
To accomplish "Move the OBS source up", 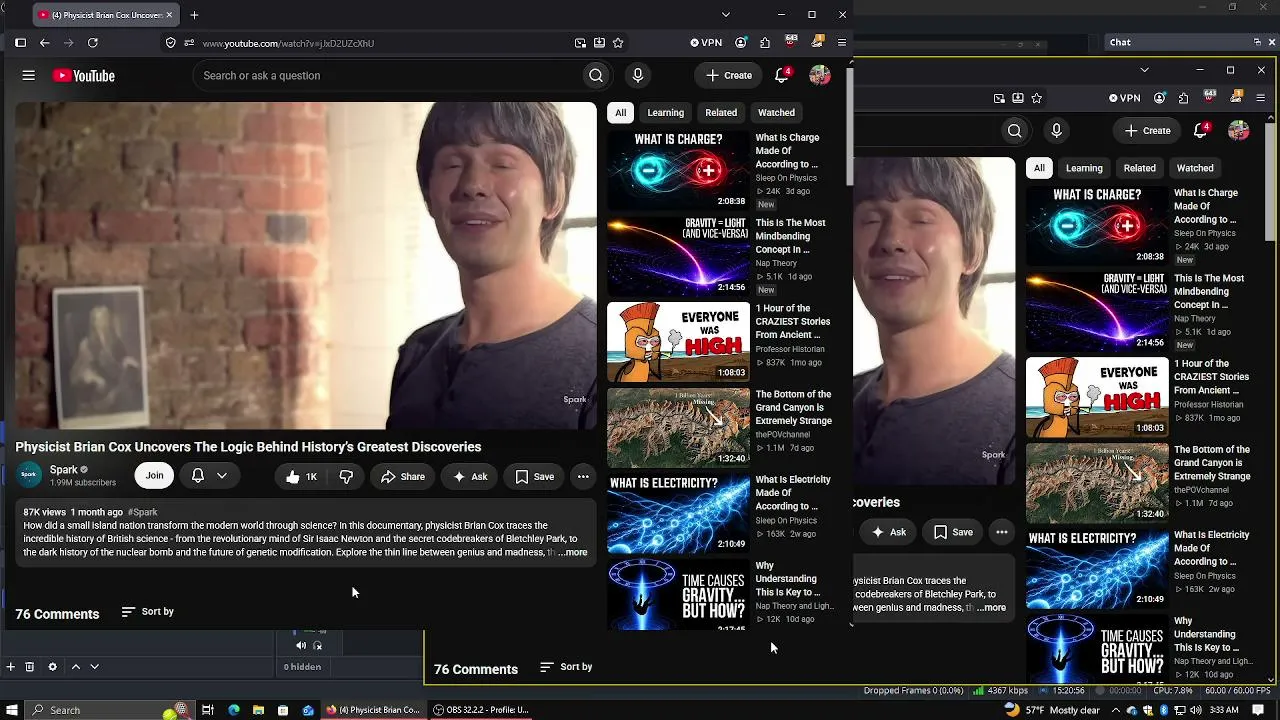I will pyautogui.click(x=75, y=667).
